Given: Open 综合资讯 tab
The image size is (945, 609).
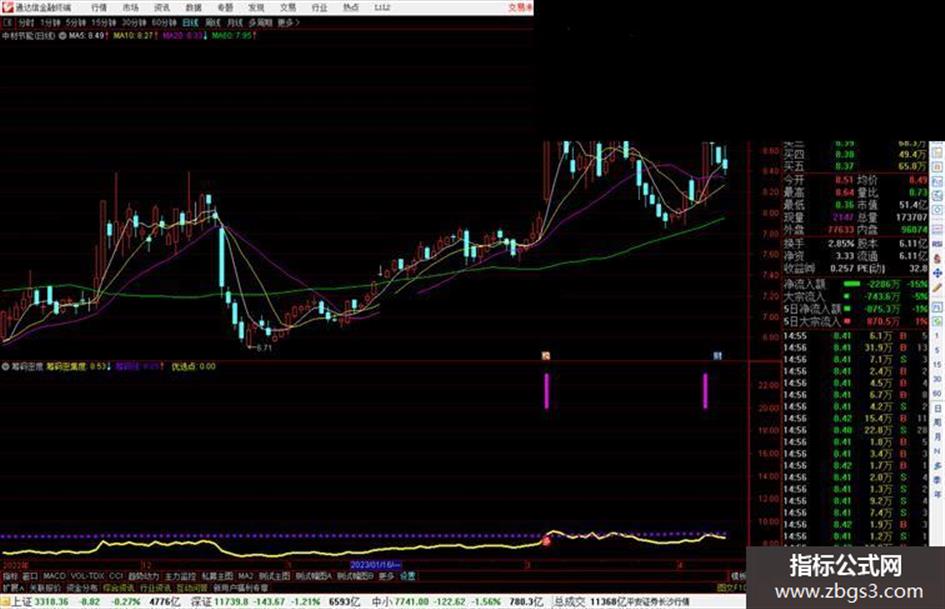Looking at the screenshot, I should click(119, 587).
